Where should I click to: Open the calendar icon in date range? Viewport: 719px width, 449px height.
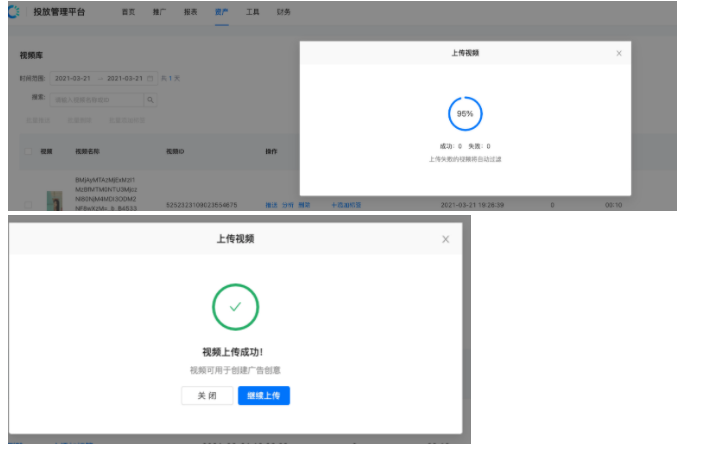point(150,78)
